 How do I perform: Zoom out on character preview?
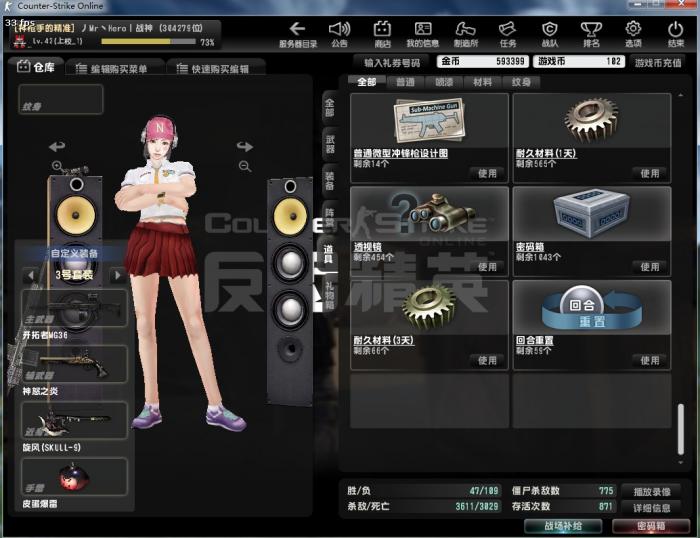coord(245,167)
